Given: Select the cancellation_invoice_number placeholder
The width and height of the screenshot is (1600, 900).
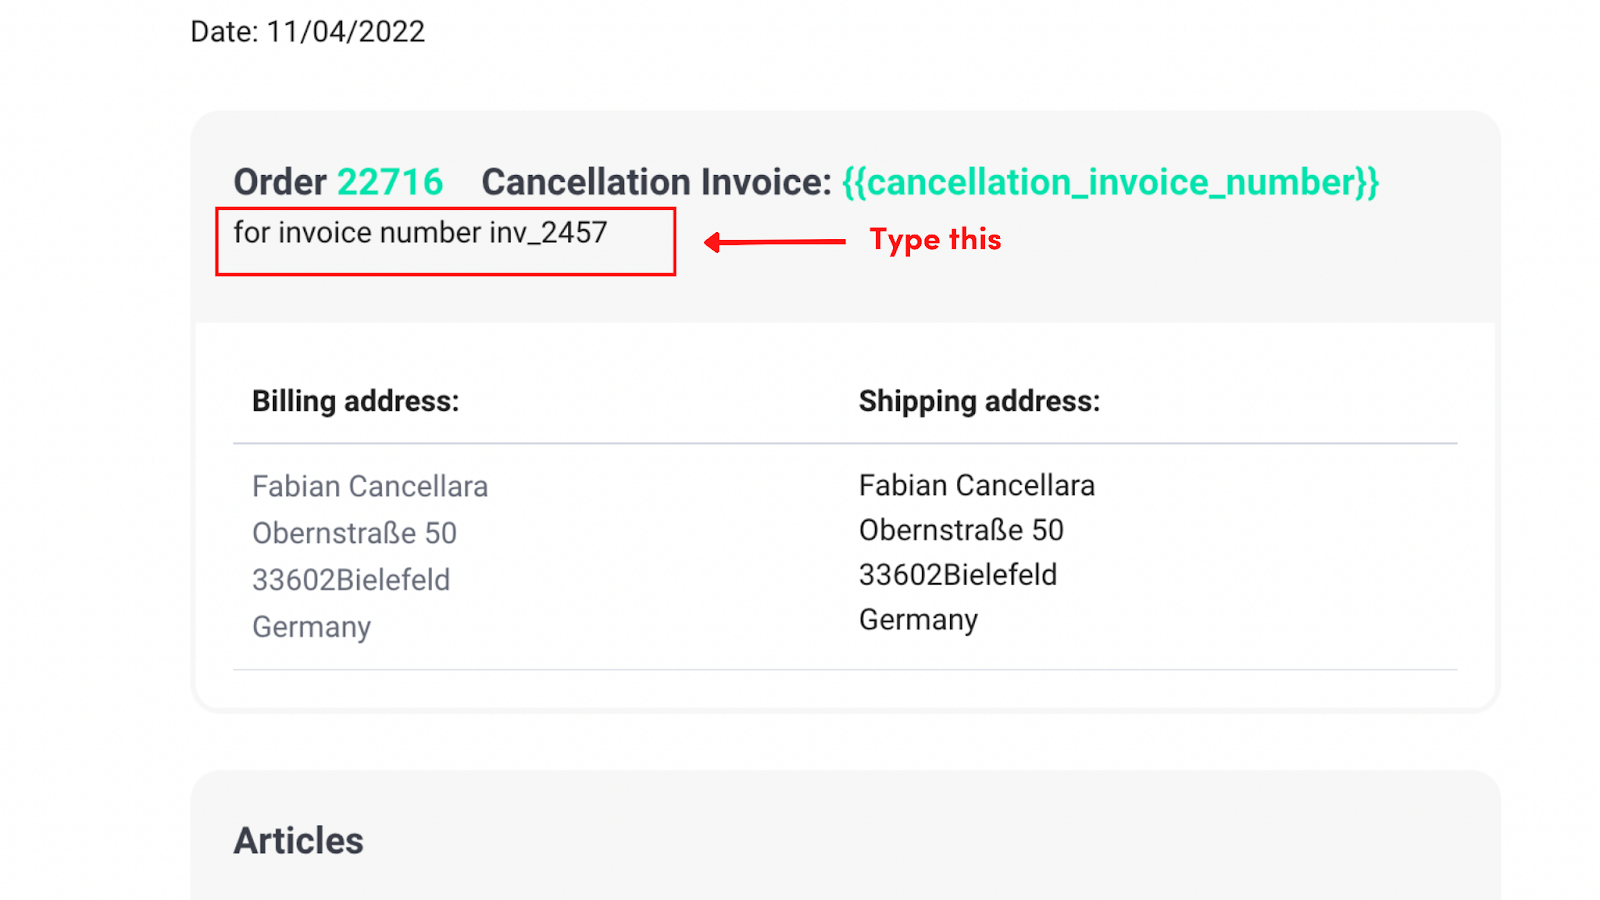Looking at the screenshot, I should click(1111, 182).
